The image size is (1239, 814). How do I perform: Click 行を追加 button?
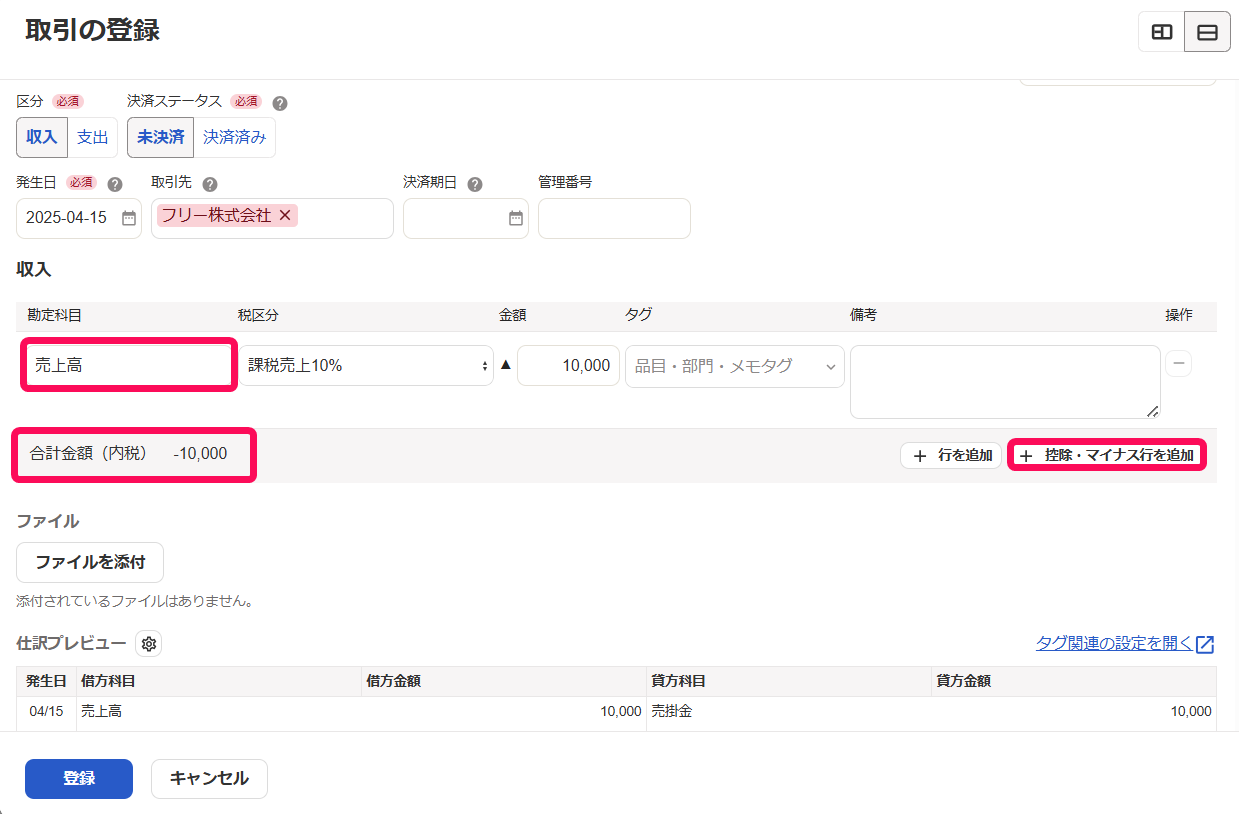point(951,455)
